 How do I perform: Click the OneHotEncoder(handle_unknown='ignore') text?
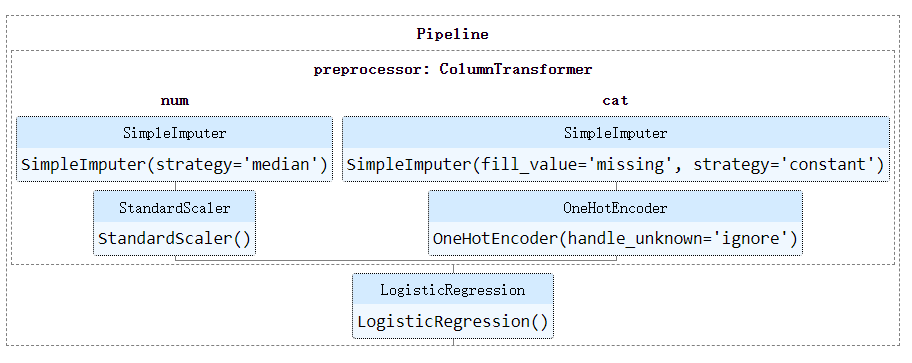(615, 239)
